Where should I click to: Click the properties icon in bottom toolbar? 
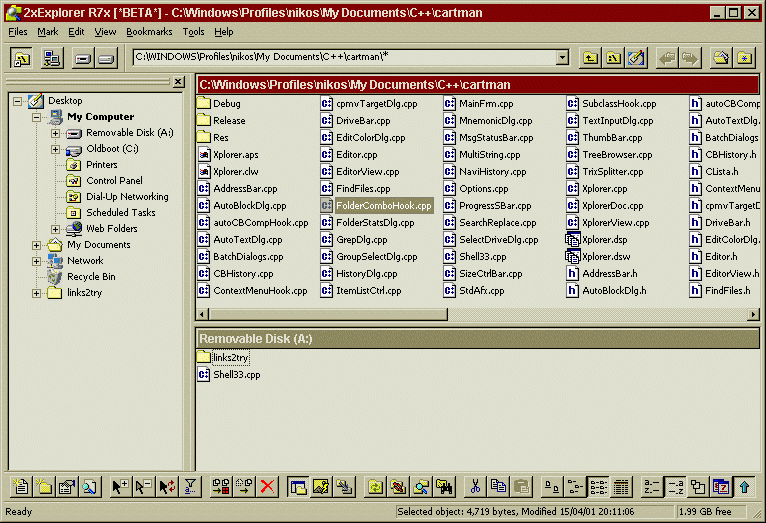(x=67, y=487)
